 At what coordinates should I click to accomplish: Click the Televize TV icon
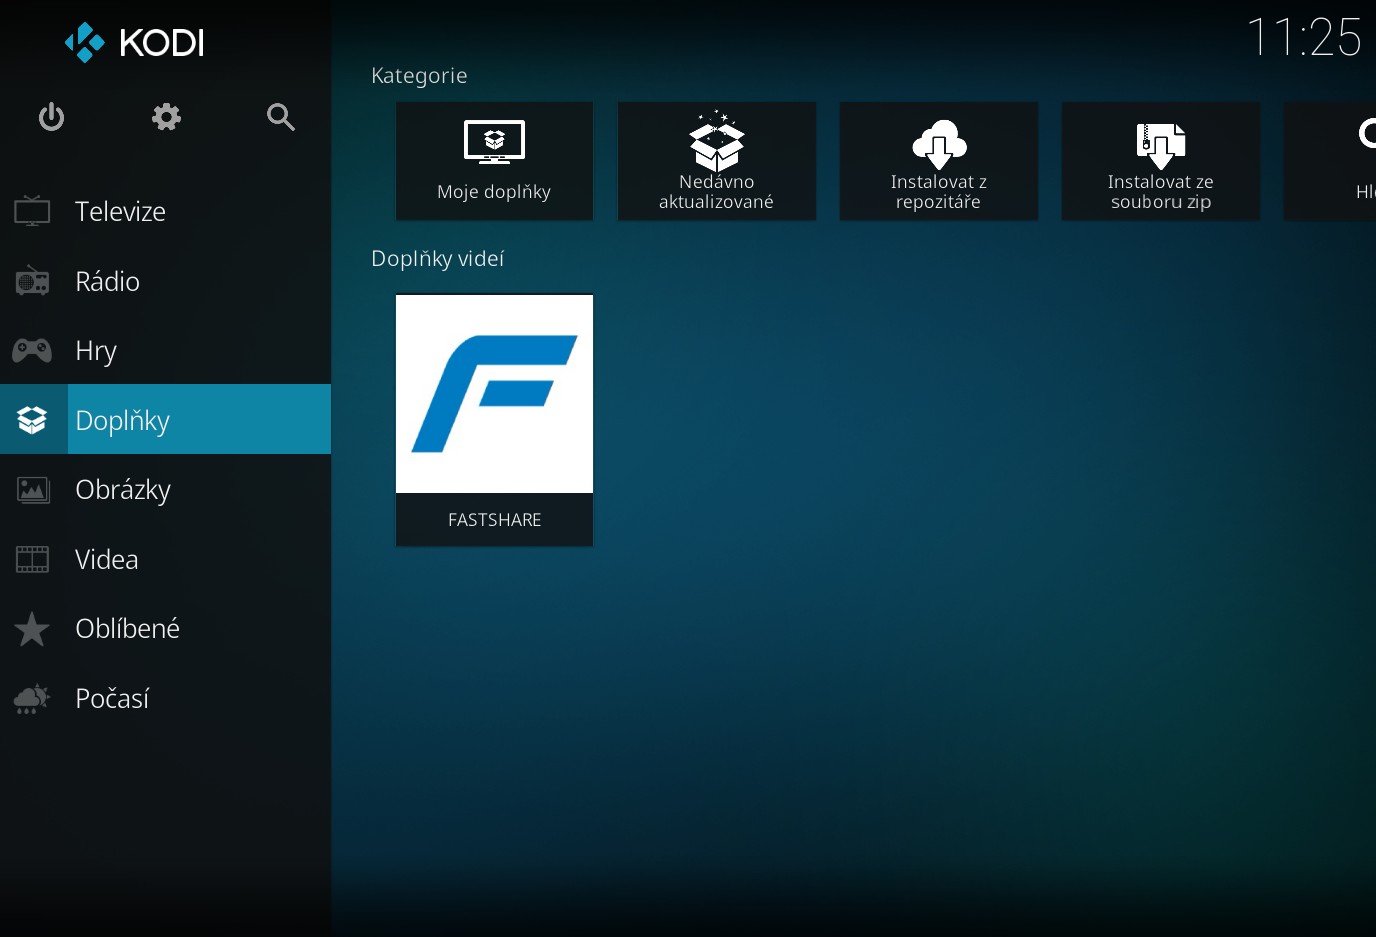point(32,211)
